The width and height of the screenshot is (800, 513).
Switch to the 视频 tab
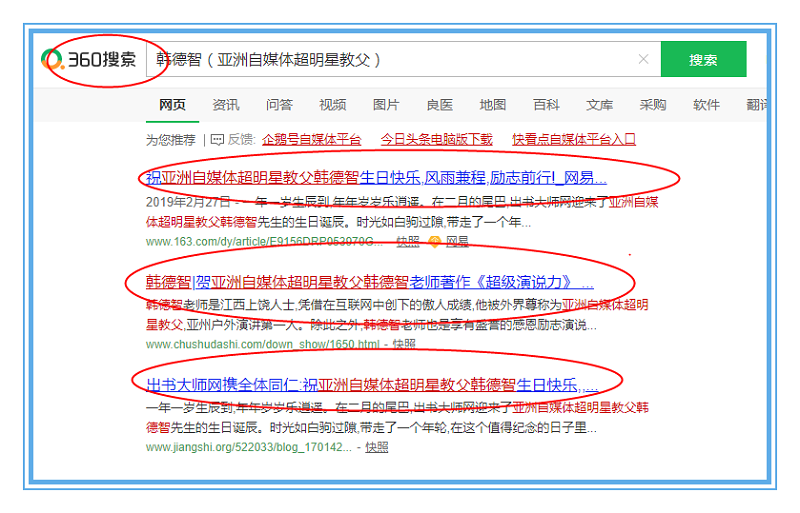click(x=333, y=105)
